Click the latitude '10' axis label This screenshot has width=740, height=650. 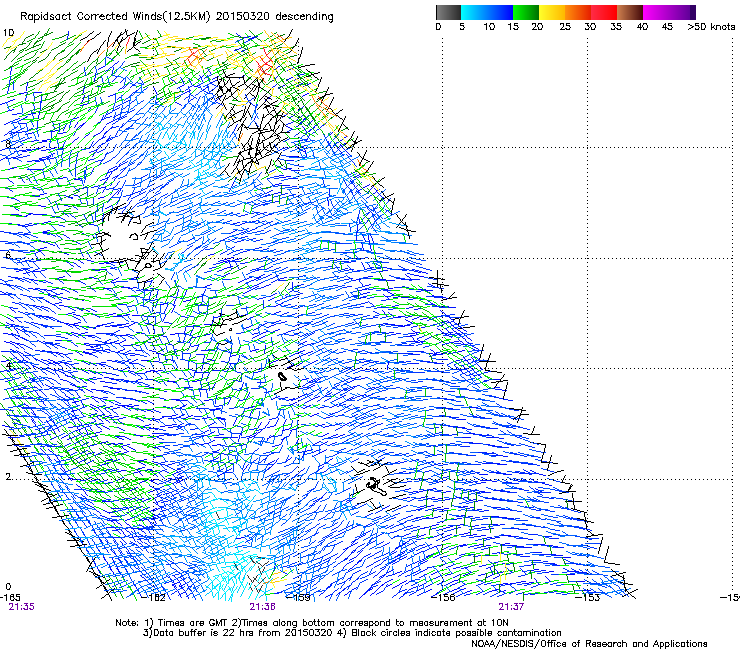pos(8,33)
